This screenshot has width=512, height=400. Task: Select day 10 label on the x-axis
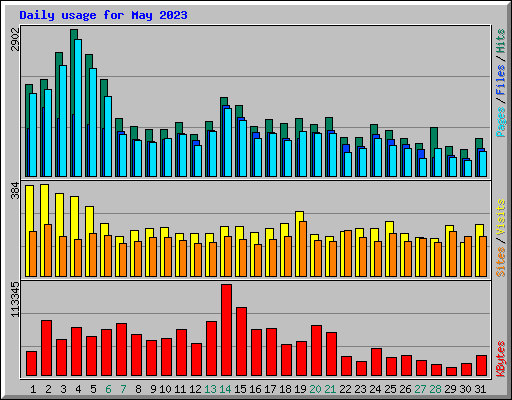click(x=165, y=389)
